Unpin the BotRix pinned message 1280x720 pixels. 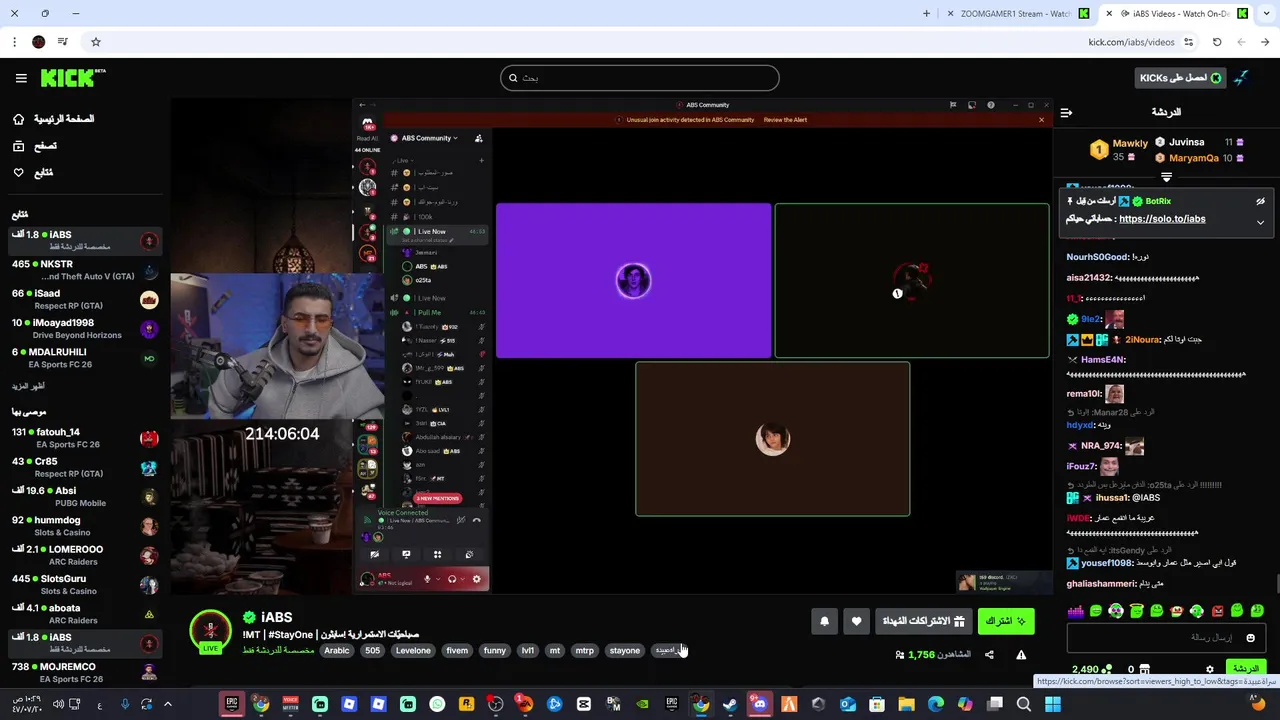pos(1260,201)
